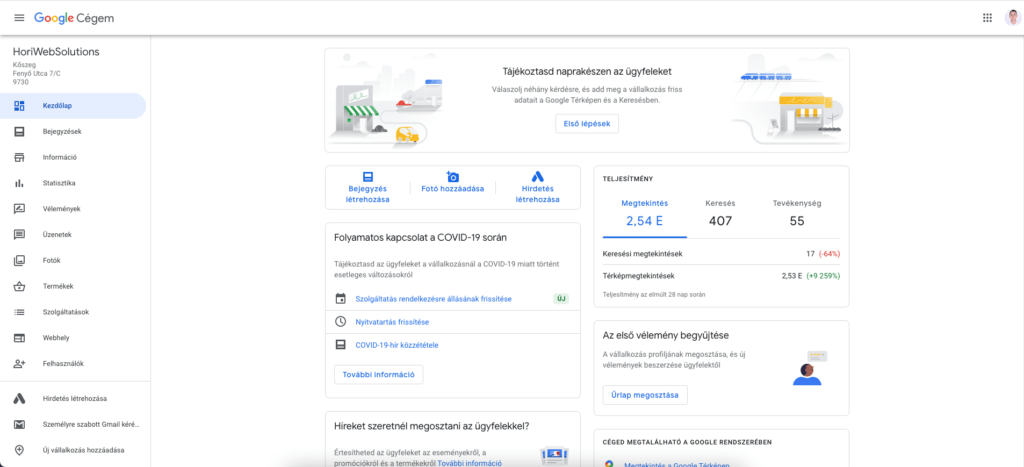Click the Google Cégem logo
1024x467 pixels.
pyautogui.click(x=74, y=18)
